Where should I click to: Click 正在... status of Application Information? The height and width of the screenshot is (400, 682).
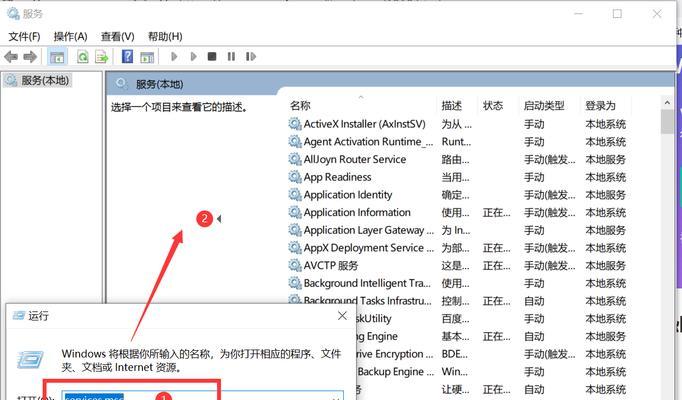click(496, 212)
